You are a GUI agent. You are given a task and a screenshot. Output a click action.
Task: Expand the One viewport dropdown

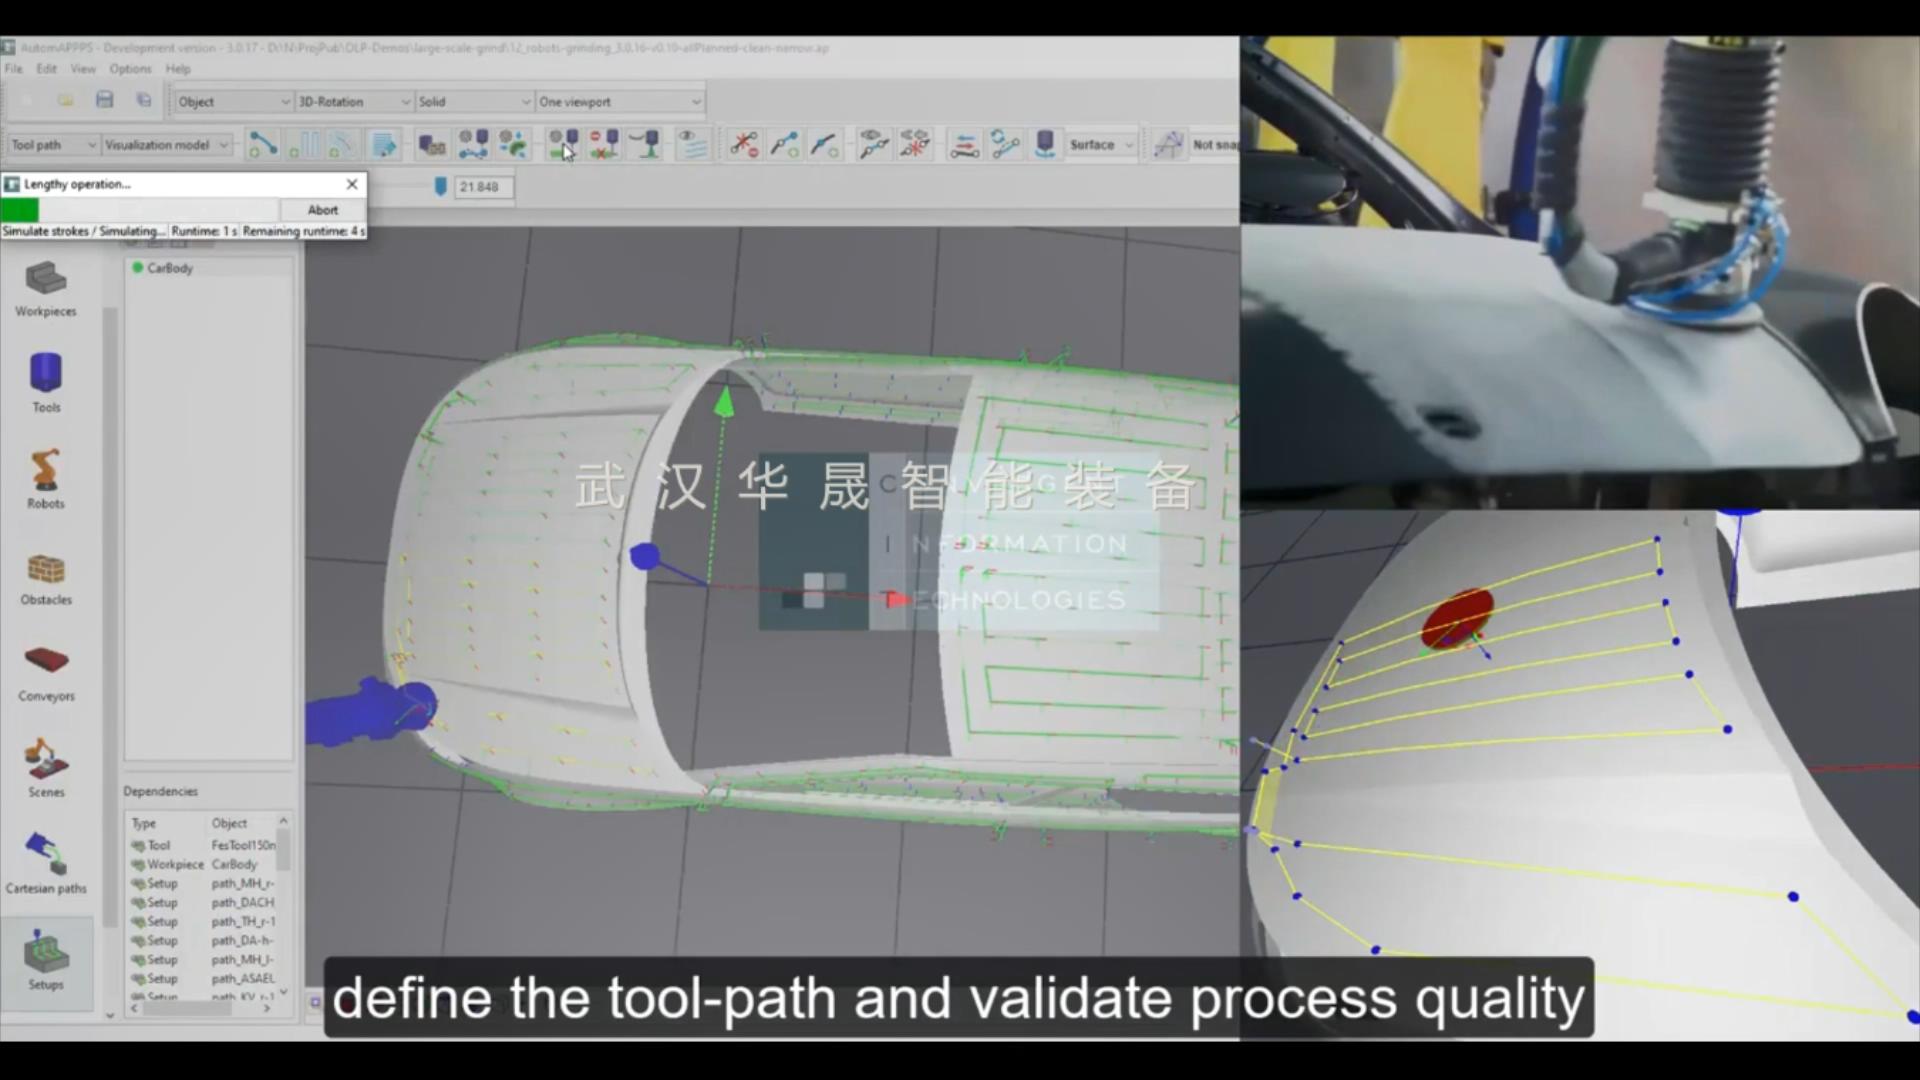[620, 102]
